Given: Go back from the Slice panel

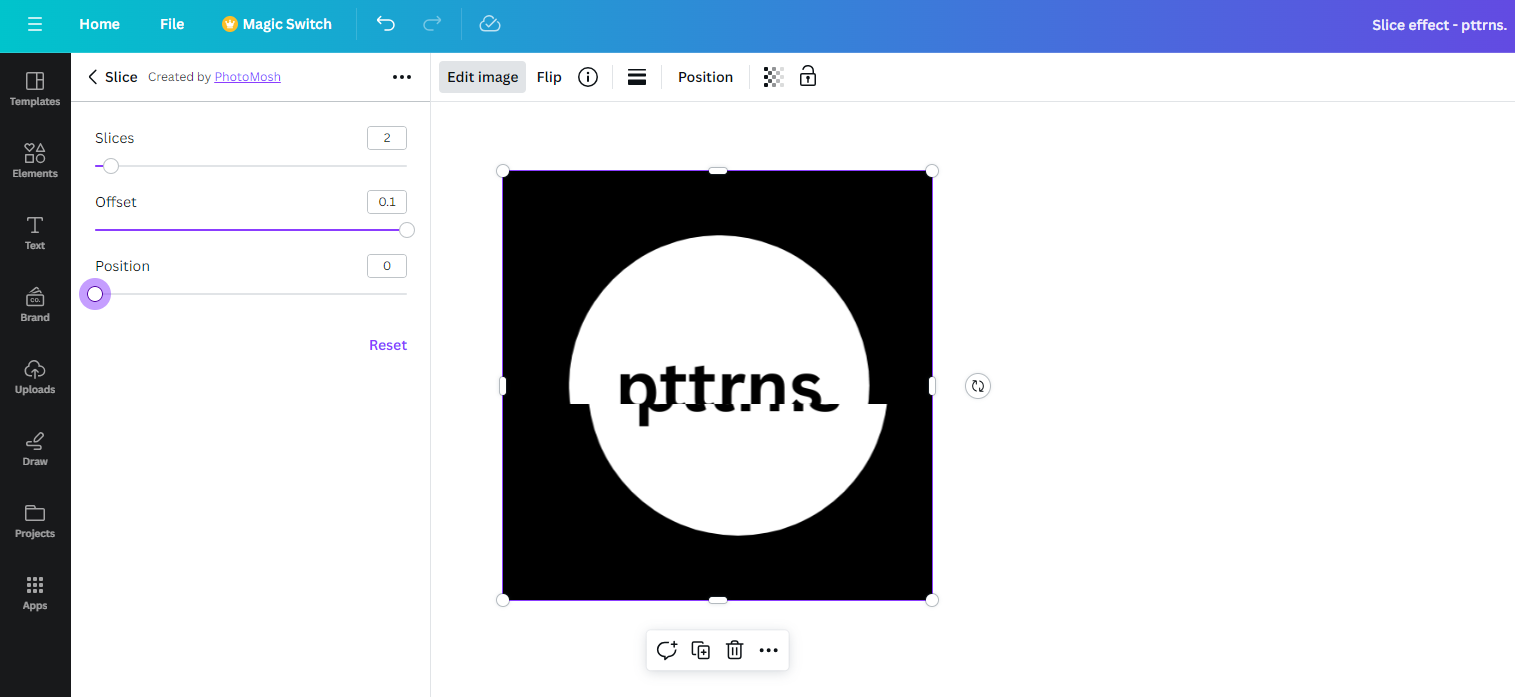Looking at the screenshot, I should (93, 77).
